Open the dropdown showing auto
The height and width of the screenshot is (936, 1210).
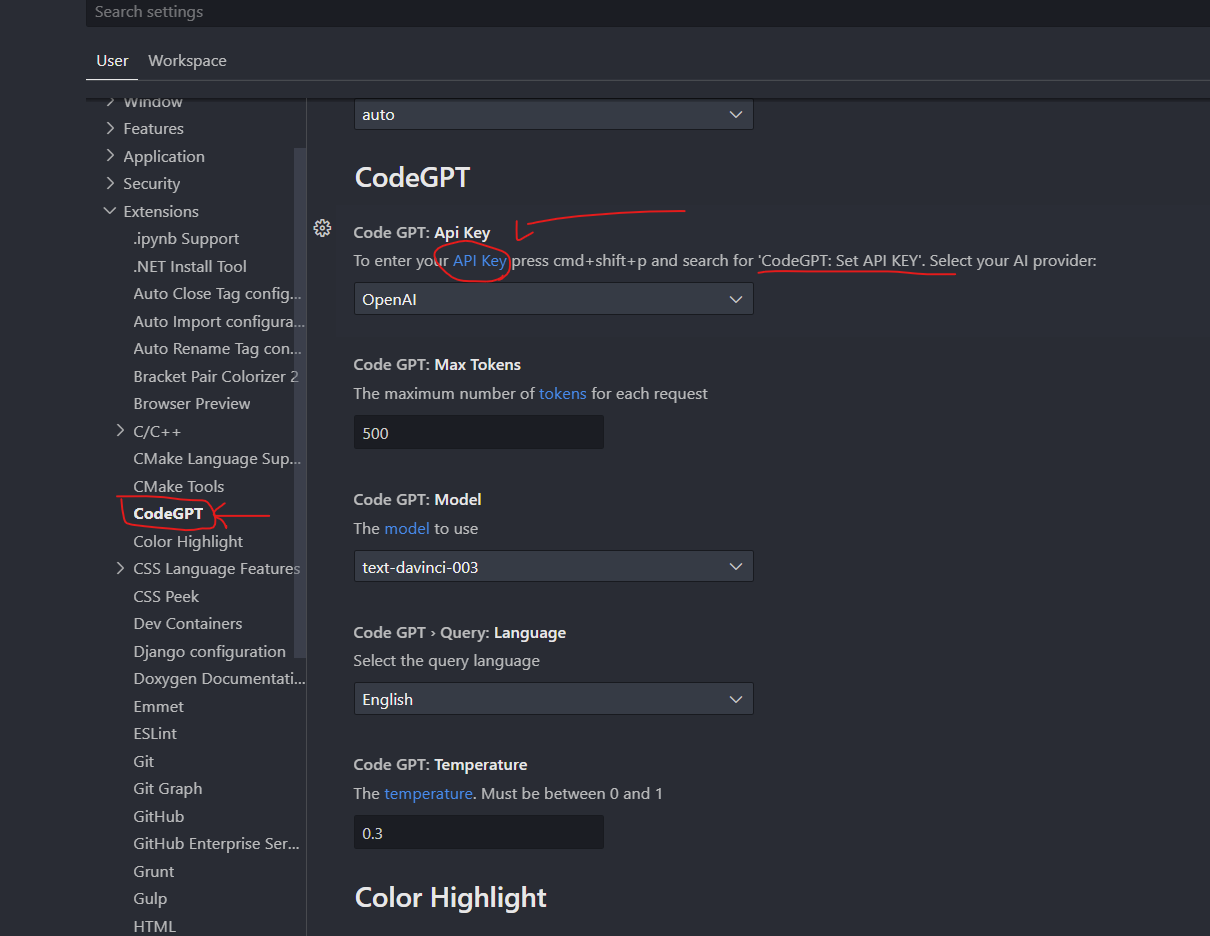coord(553,114)
